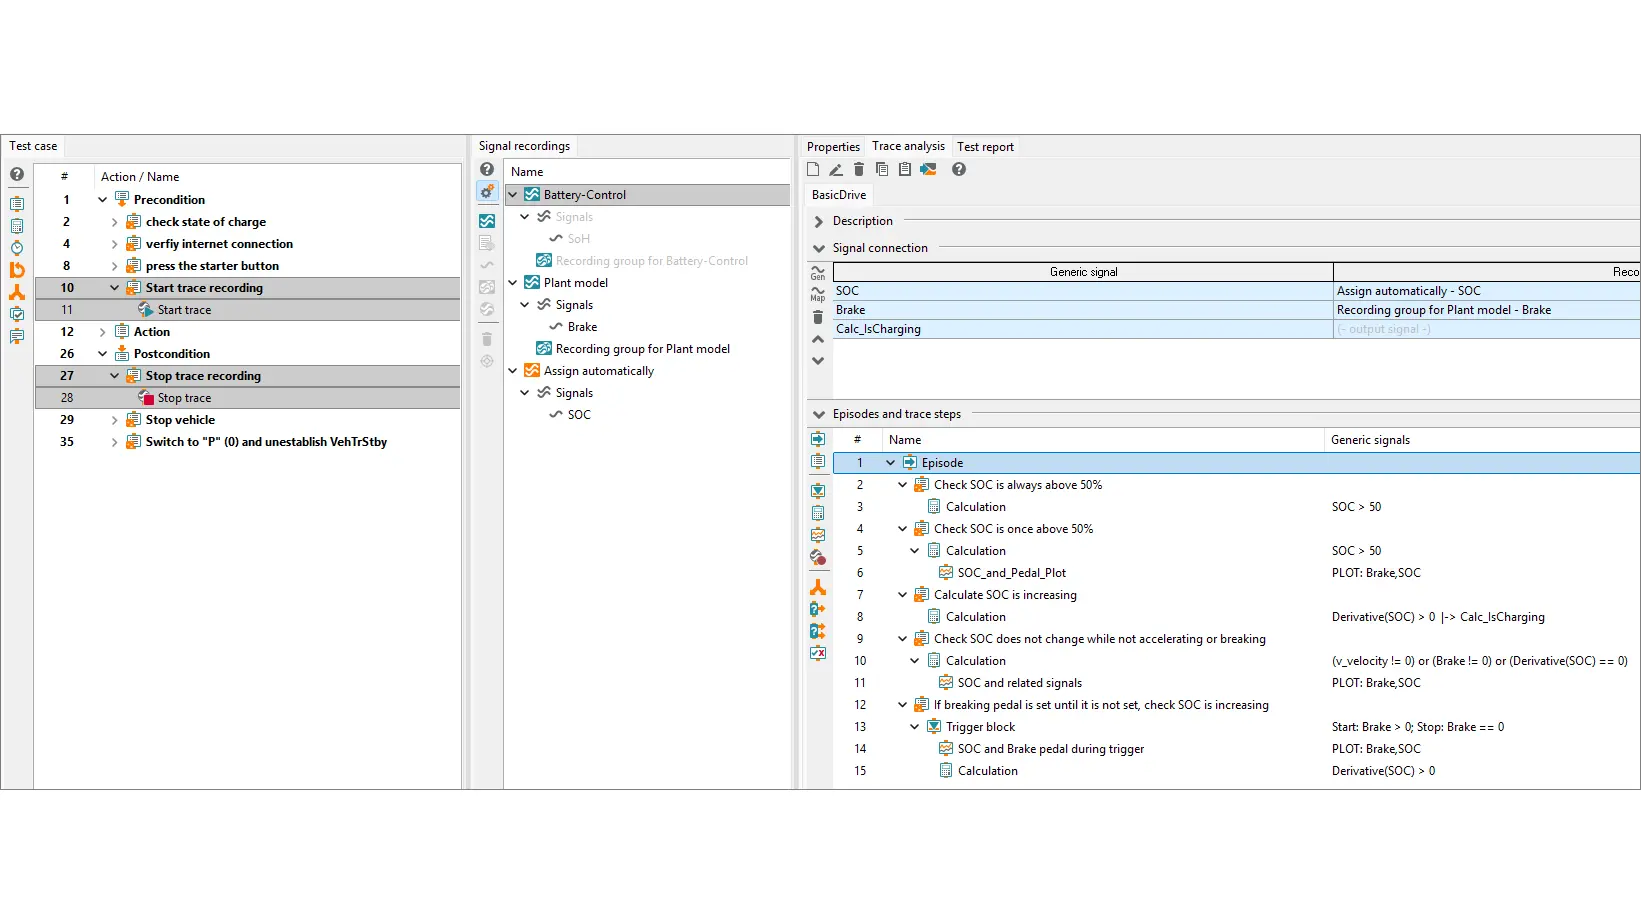This screenshot has width=1641, height=923.
Task: Select the BasicDrive analysis tab
Action: click(x=839, y=195)
